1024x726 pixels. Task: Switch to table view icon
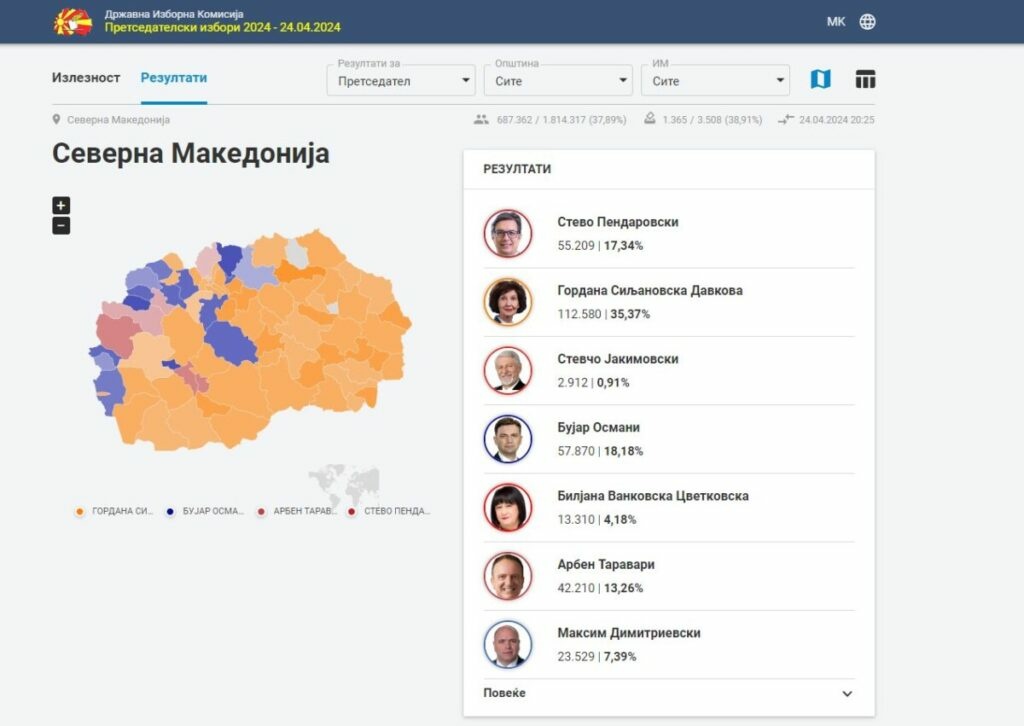(865, 79)
